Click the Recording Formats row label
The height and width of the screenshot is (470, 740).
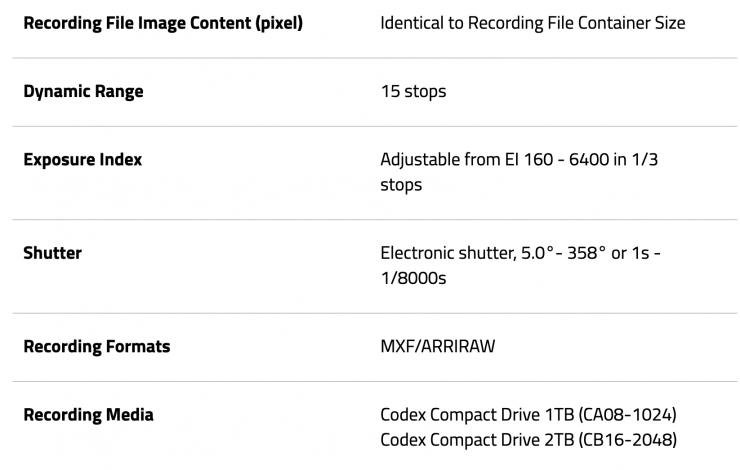[x=96, y=346]
